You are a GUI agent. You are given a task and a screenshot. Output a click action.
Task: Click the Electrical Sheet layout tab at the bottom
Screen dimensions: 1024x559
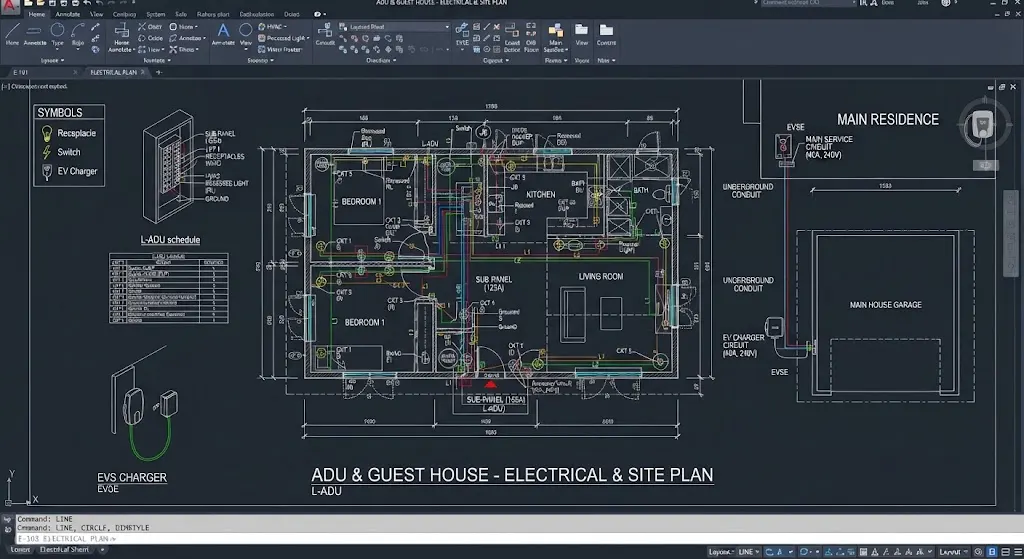65,550
